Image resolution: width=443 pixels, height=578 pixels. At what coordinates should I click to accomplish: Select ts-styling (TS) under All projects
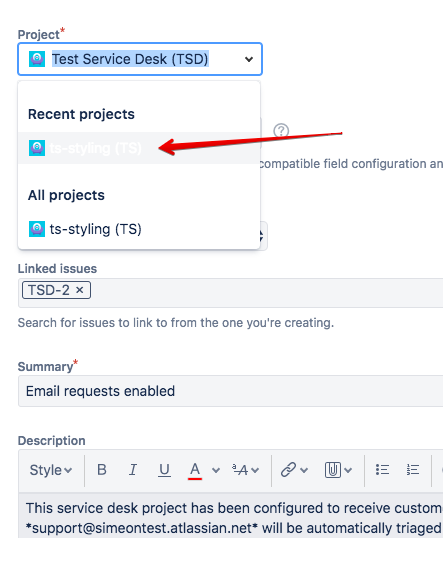pos(139,229)
